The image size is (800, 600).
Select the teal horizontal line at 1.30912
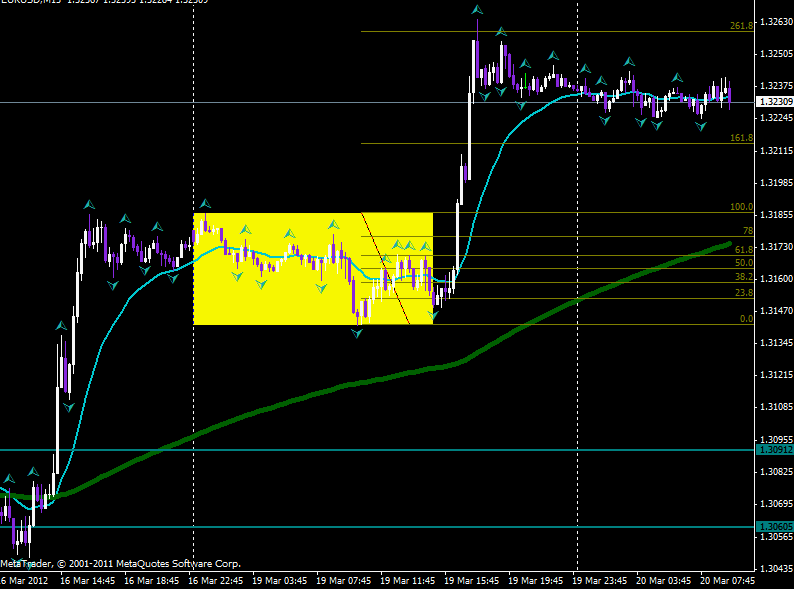coord(378,450)
